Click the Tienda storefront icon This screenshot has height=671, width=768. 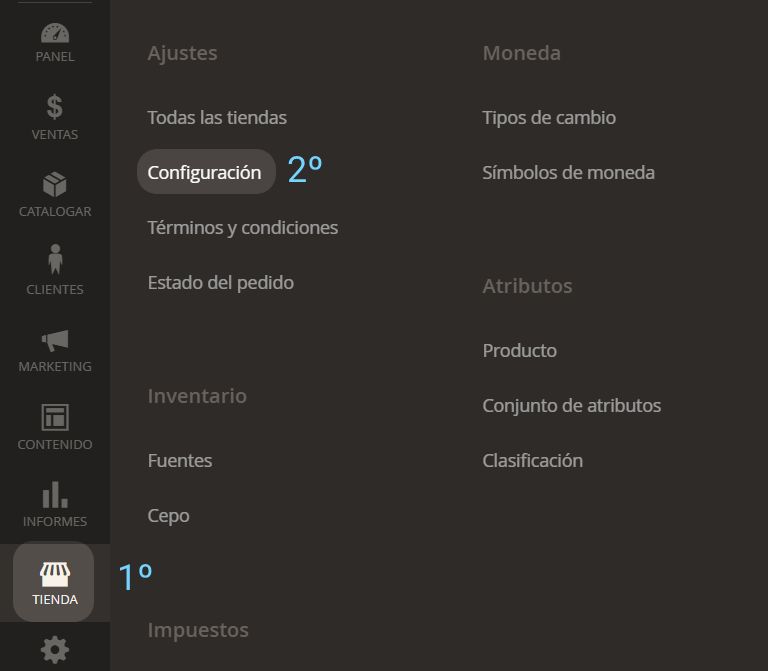coord(55,574)
